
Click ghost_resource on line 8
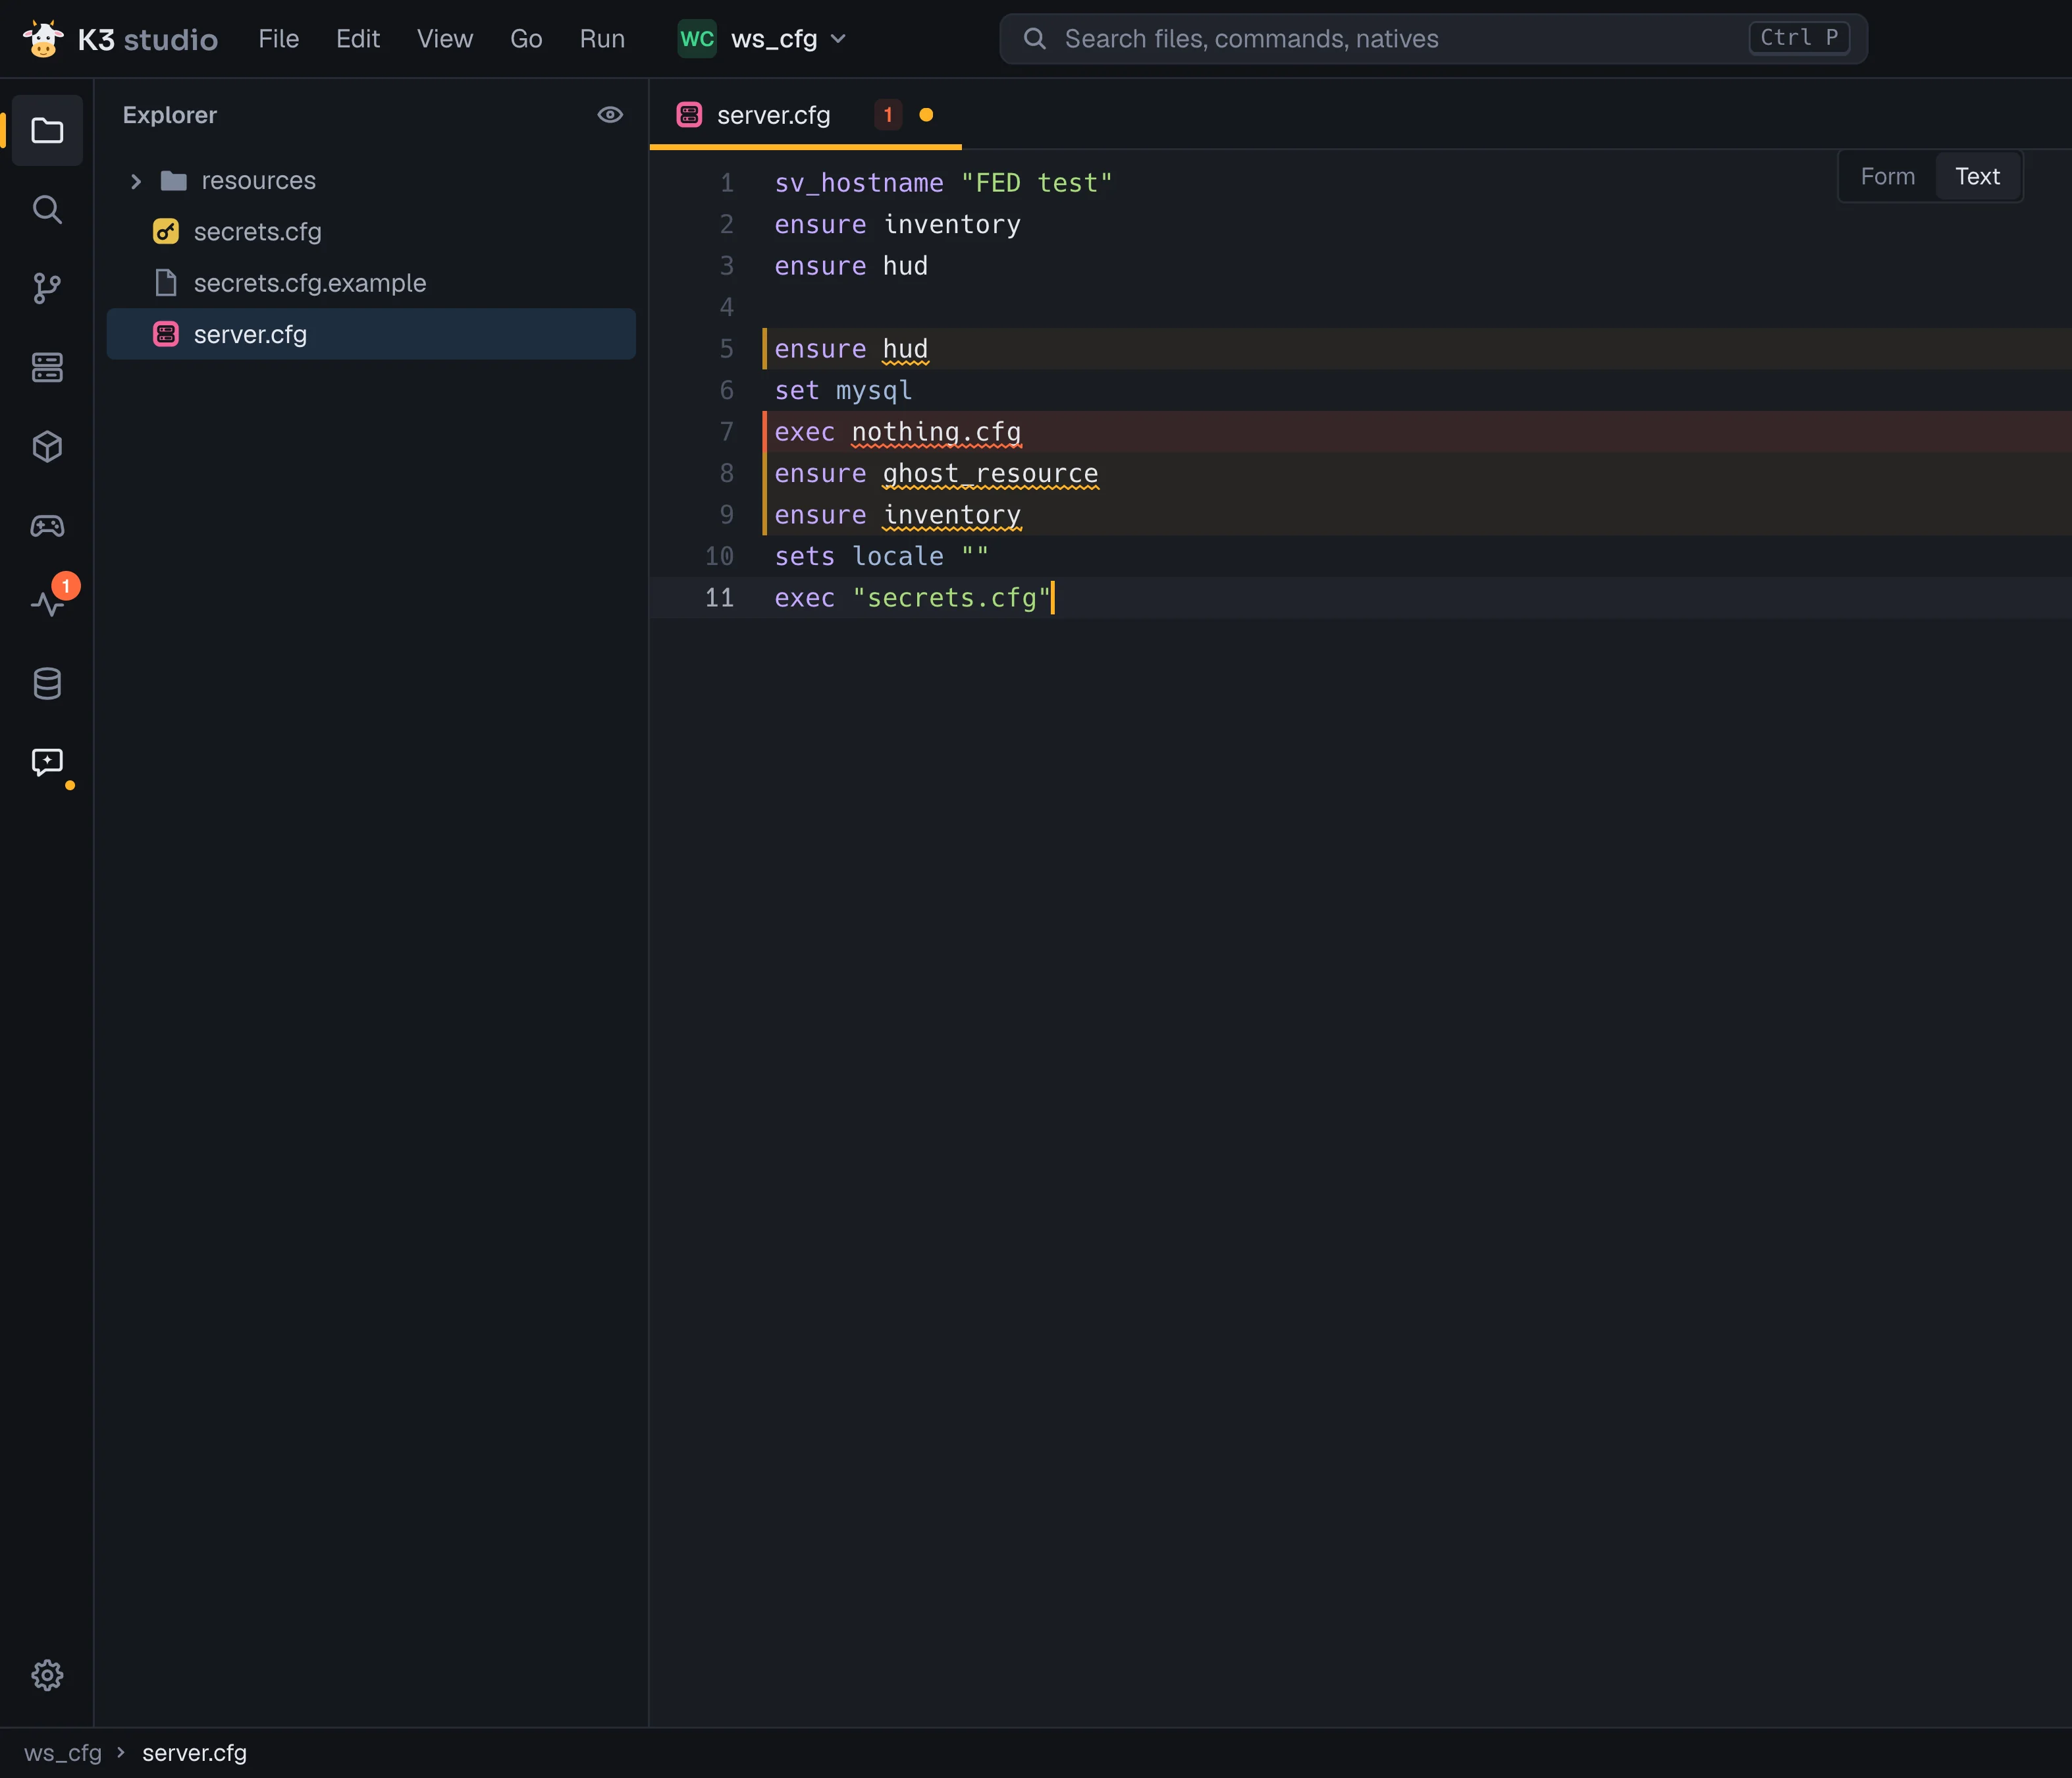point(990,474)
